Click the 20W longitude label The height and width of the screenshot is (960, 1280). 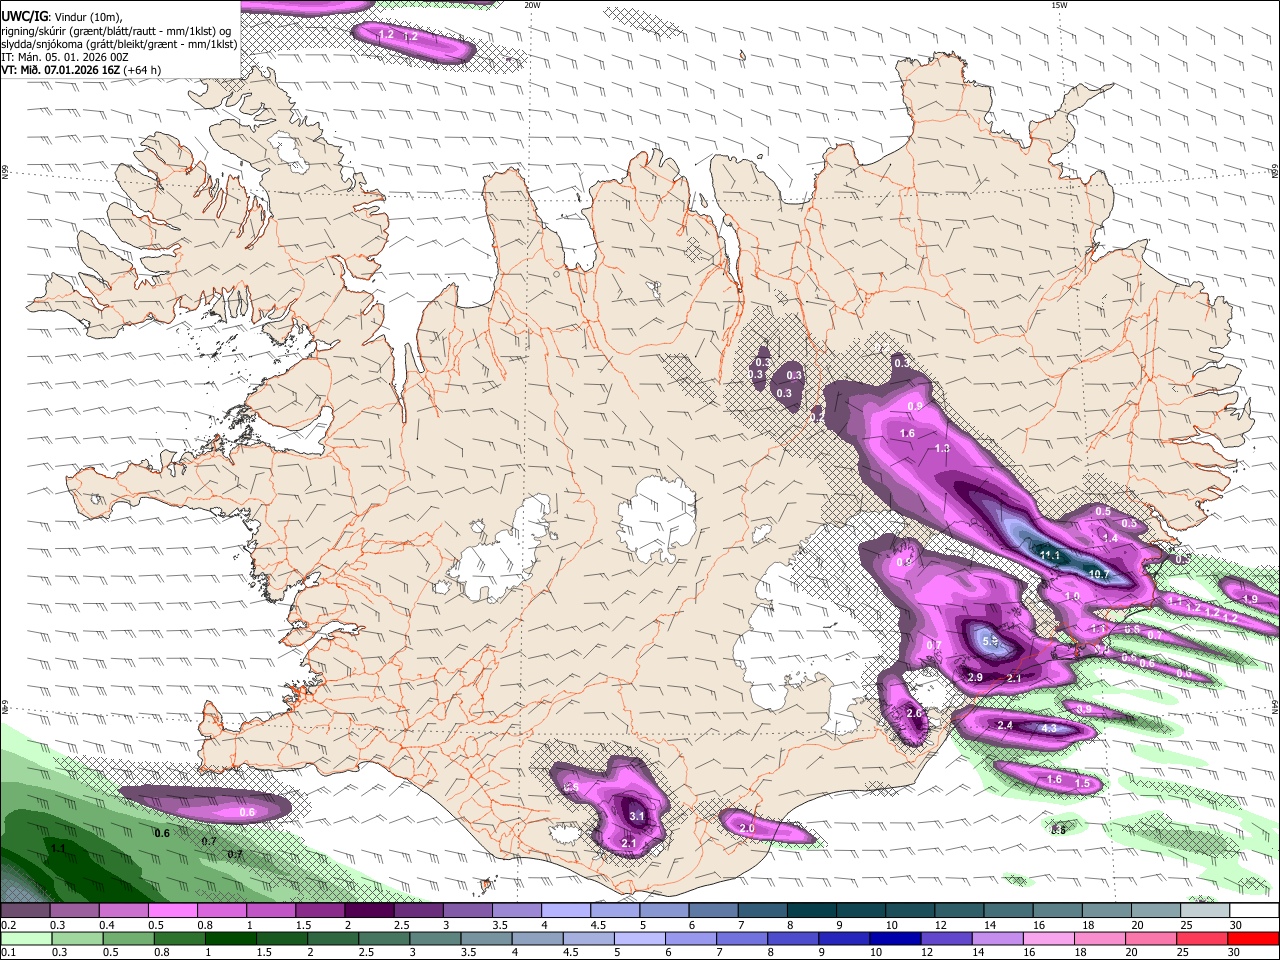(x=532, y=5)
